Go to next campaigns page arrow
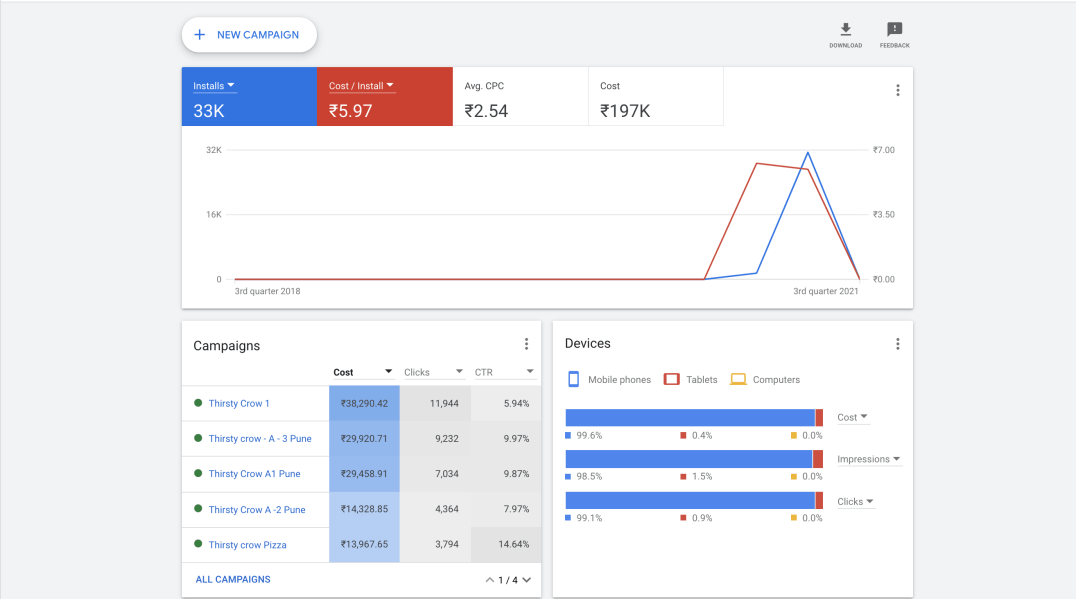This screenshot has height=599, width=1076. pos(526,580)
